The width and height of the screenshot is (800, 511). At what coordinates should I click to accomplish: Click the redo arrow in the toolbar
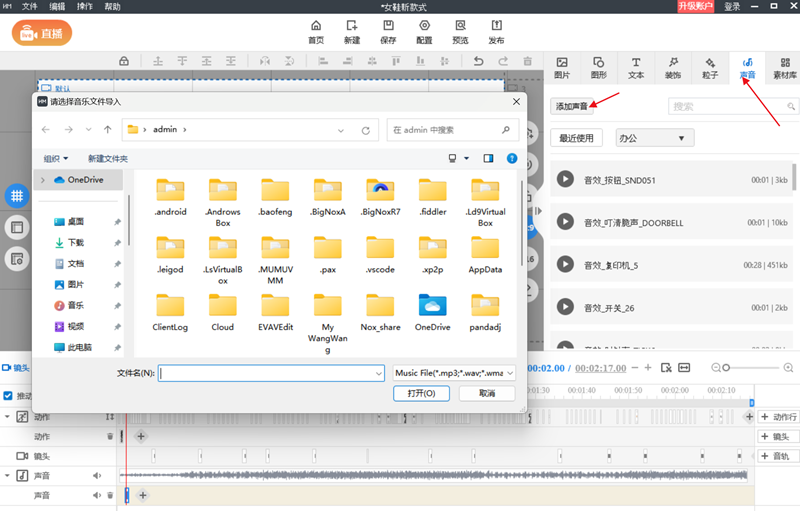tap(503, 61)
